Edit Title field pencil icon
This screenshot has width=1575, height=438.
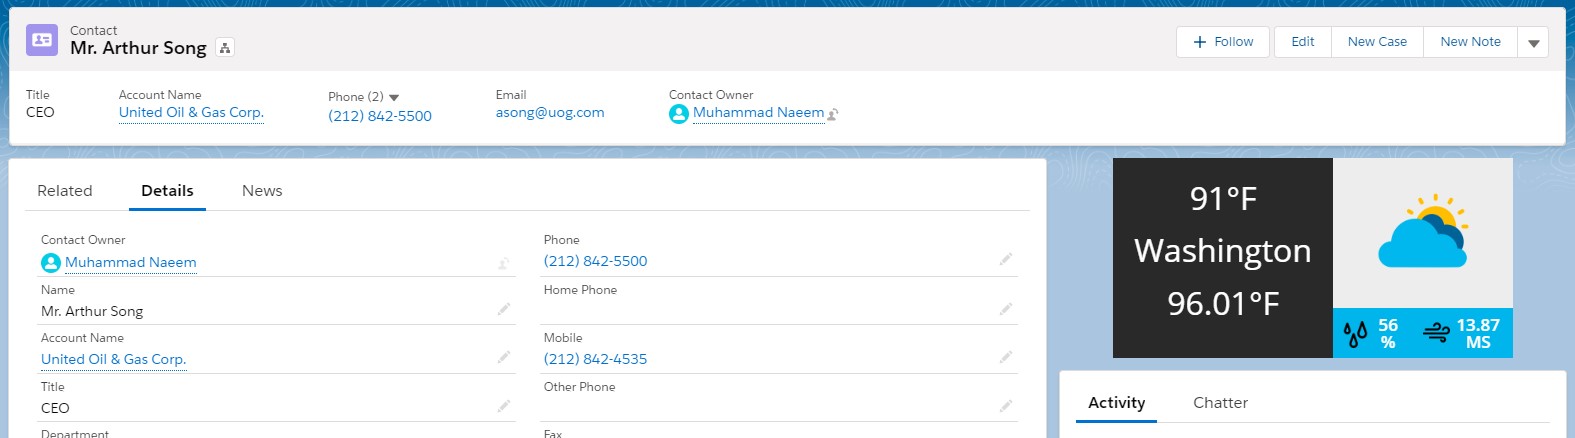point(504,406)
